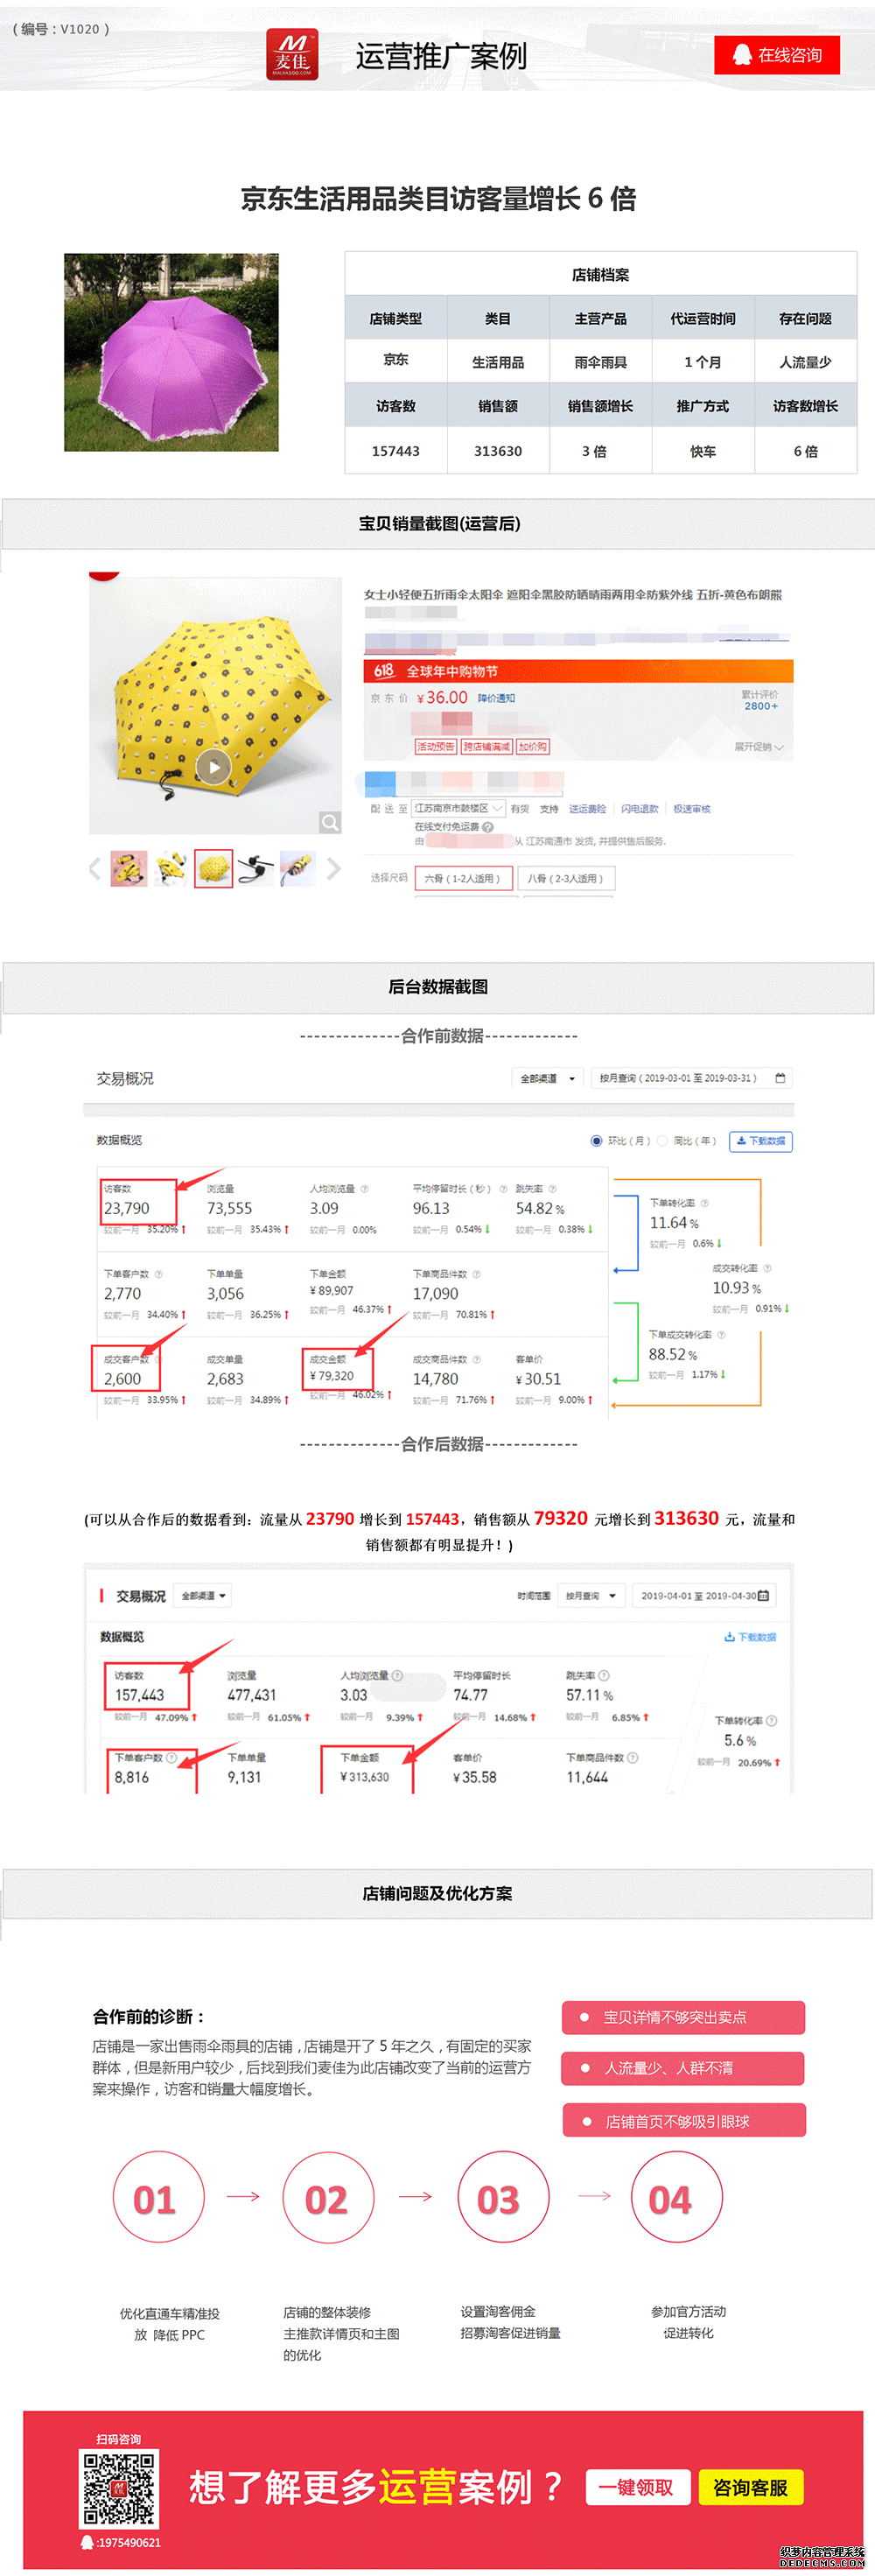
Task: Click the 一键领取 button
Action: click(x=636, y=2486)
